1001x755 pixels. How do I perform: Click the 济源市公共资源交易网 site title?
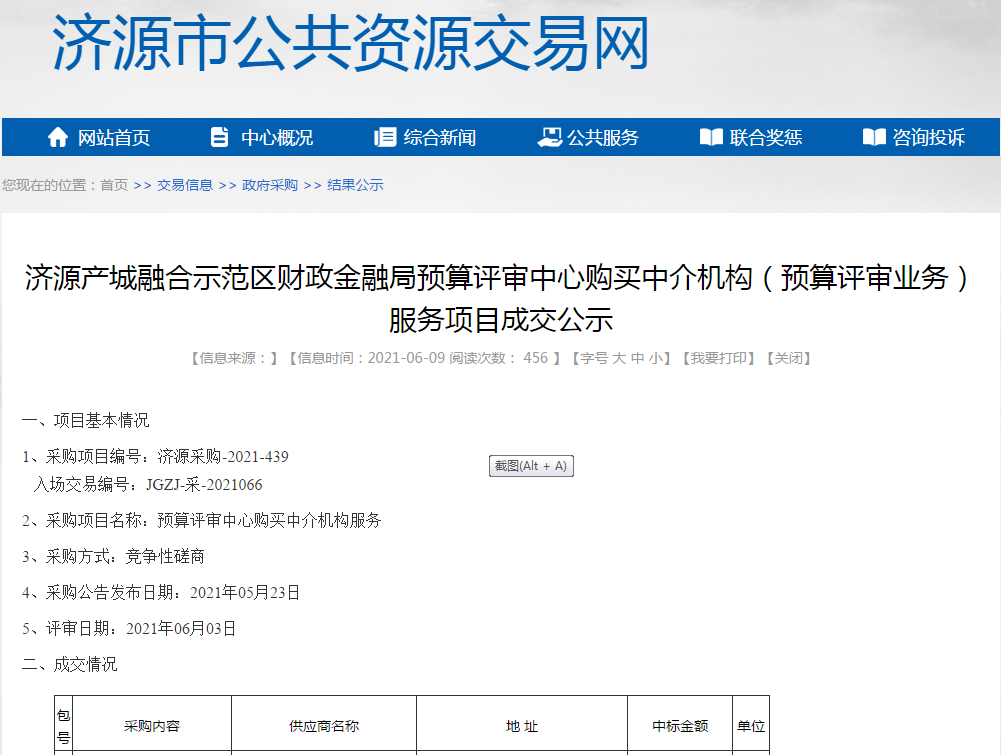(x=351, y=43)
